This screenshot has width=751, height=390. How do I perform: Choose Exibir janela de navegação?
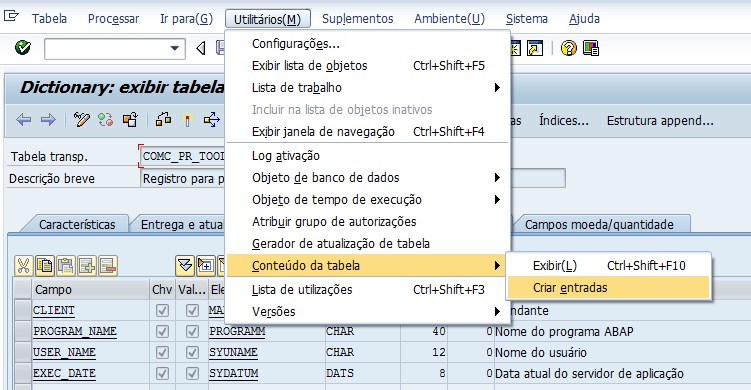pyautogui.click(x=369, y=132)
